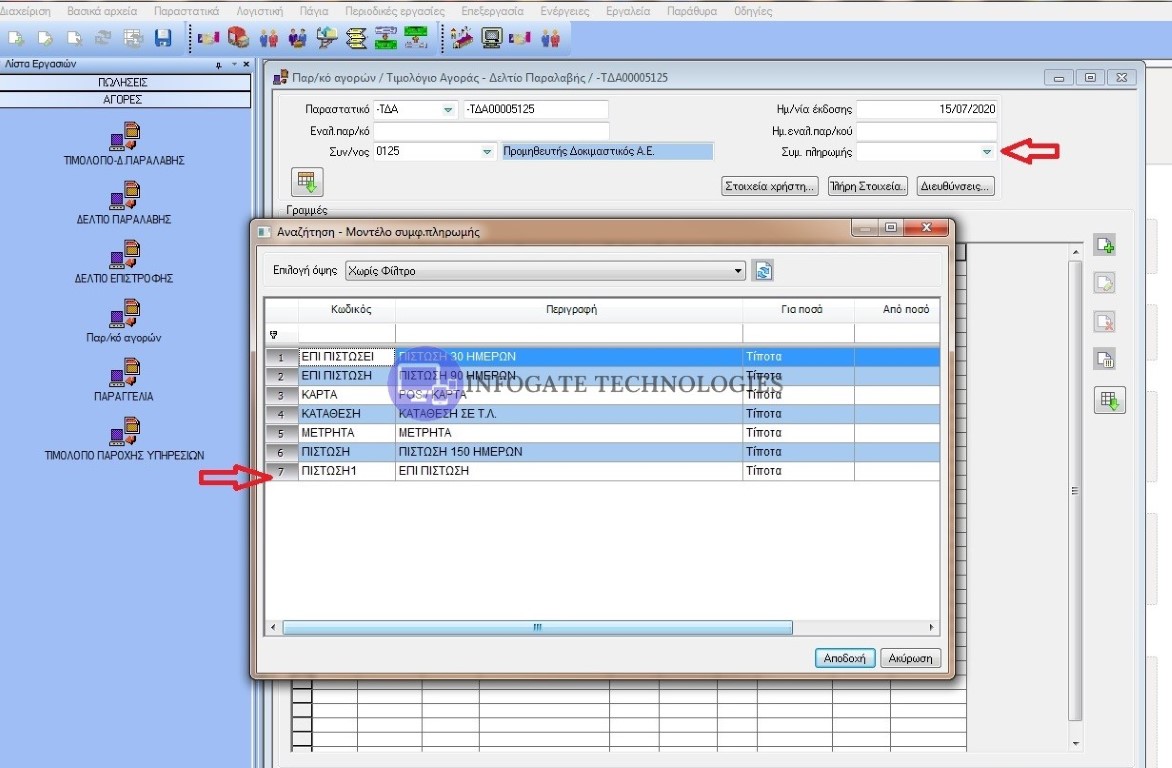Click add new line icon on right
Screen dimensions: 1172x768
[1104, 246]
